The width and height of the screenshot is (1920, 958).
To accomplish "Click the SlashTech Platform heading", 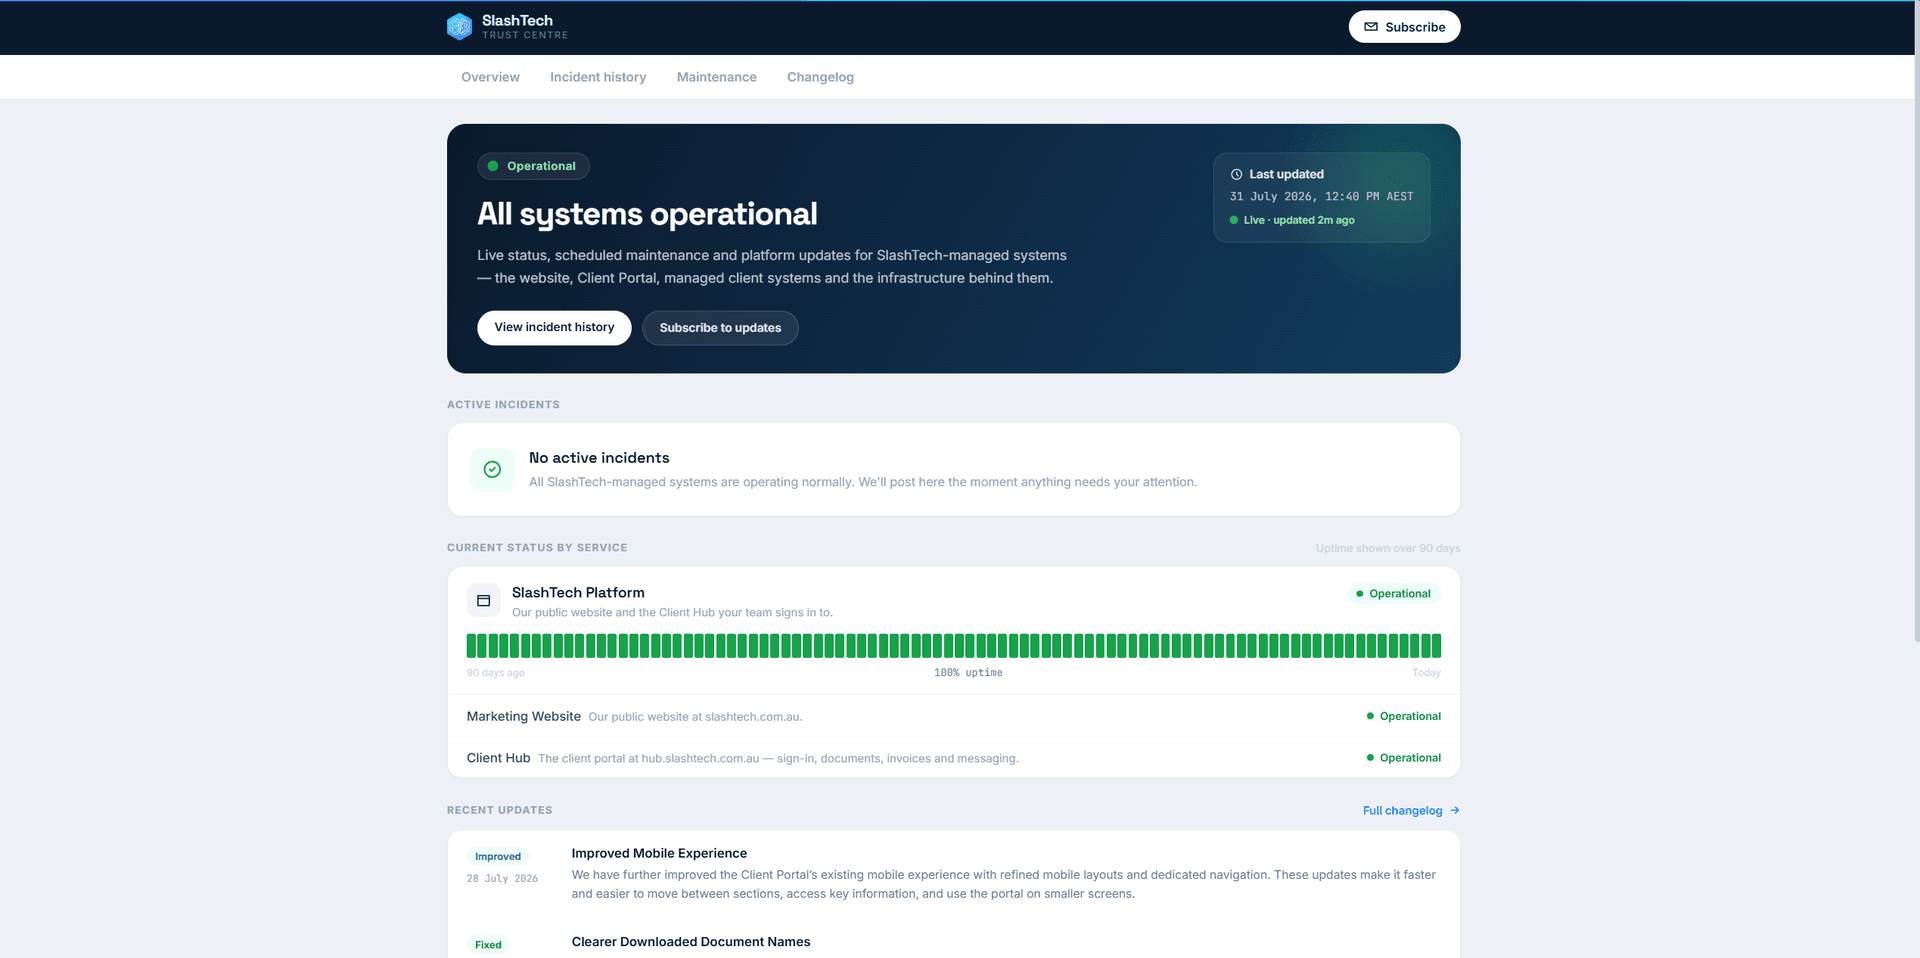I will pos(578,593).
